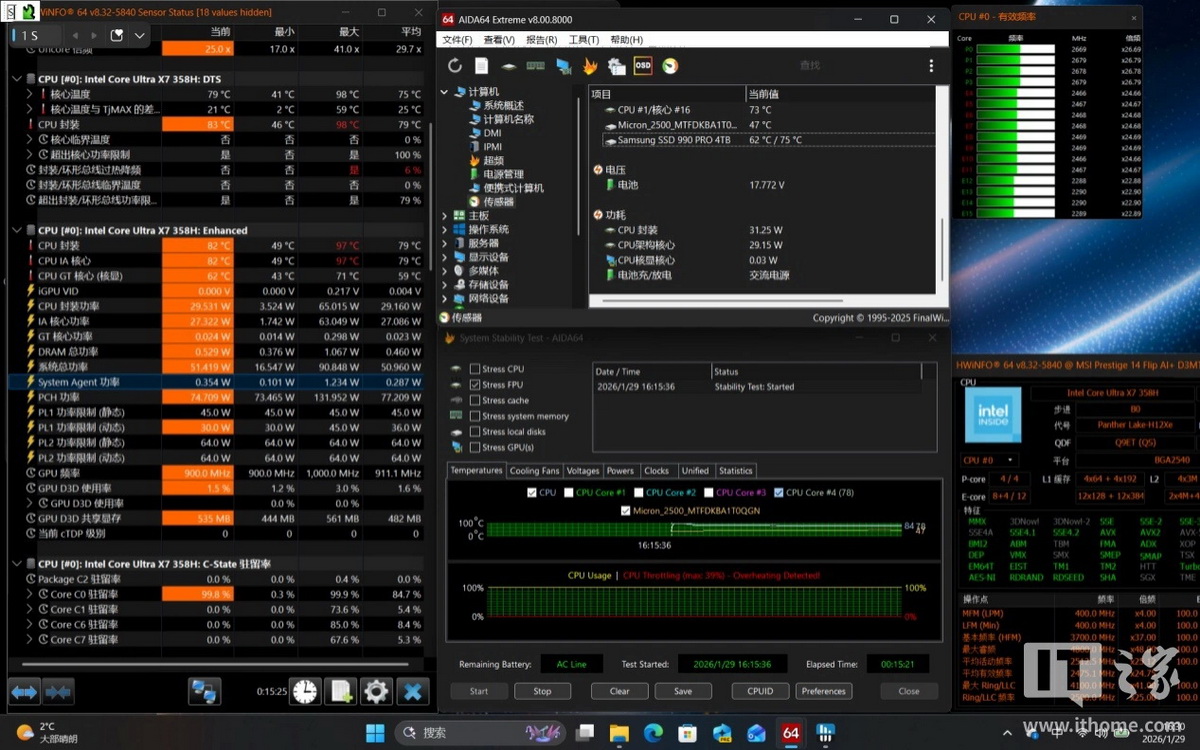Open Microsoft Edge from the taskbar

pos(653,733)
